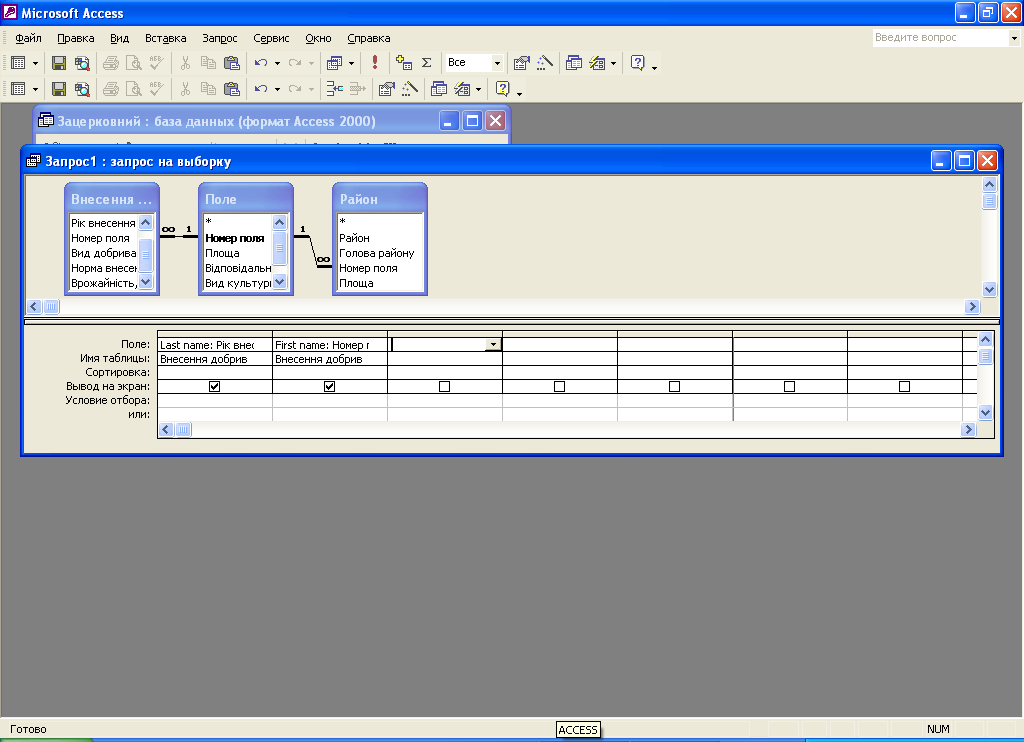
Task: Run the query with the red exclamation icon
Action: click(x=375, y=63)
